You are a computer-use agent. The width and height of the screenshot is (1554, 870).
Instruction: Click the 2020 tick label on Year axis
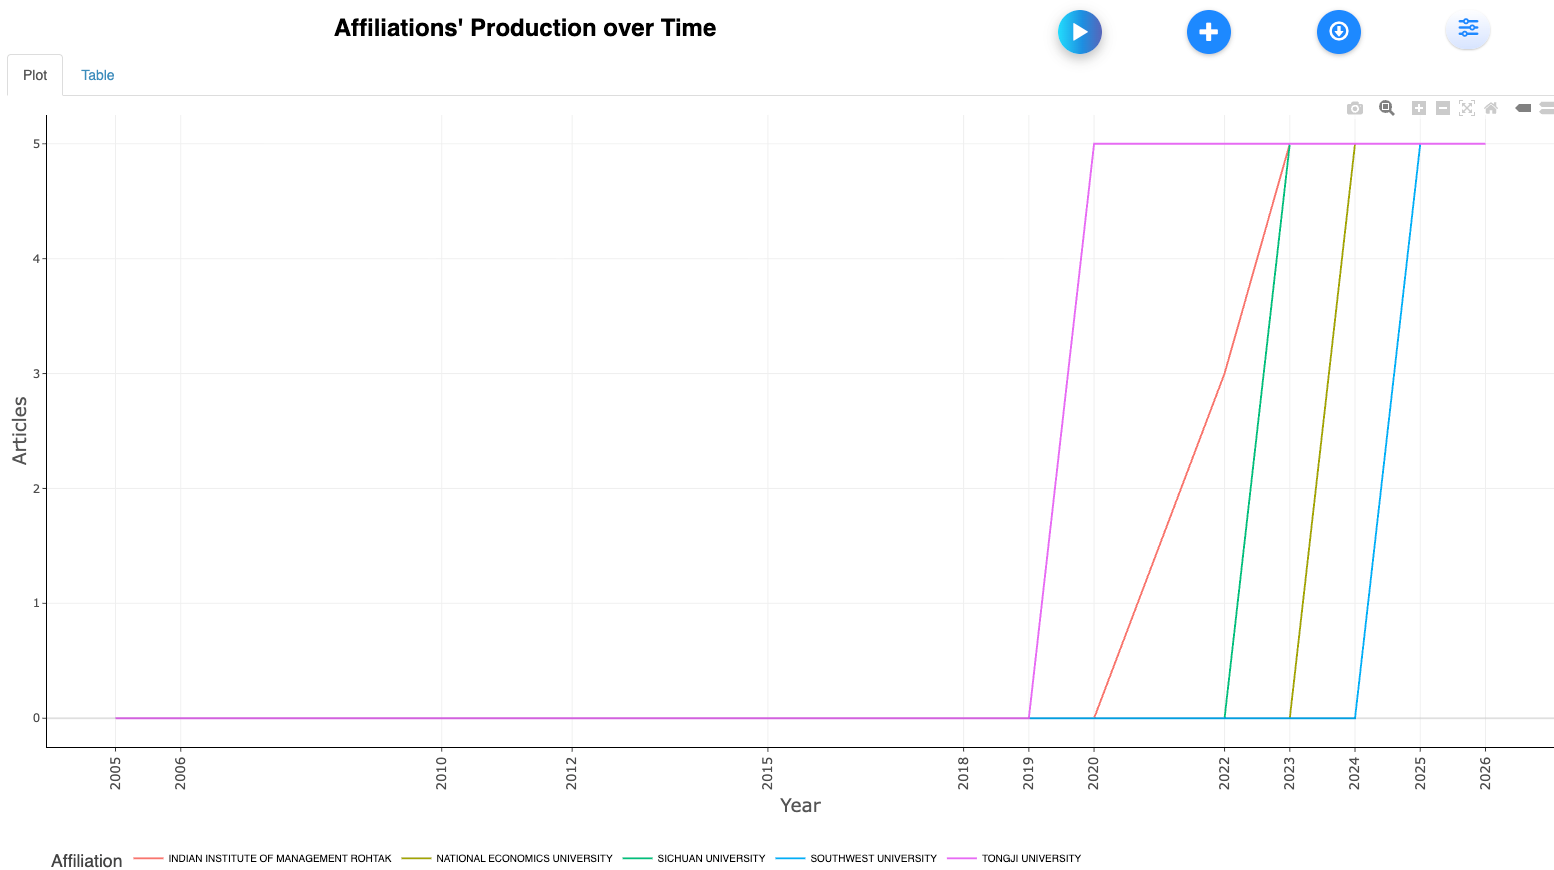click(x=1094, y=773)
